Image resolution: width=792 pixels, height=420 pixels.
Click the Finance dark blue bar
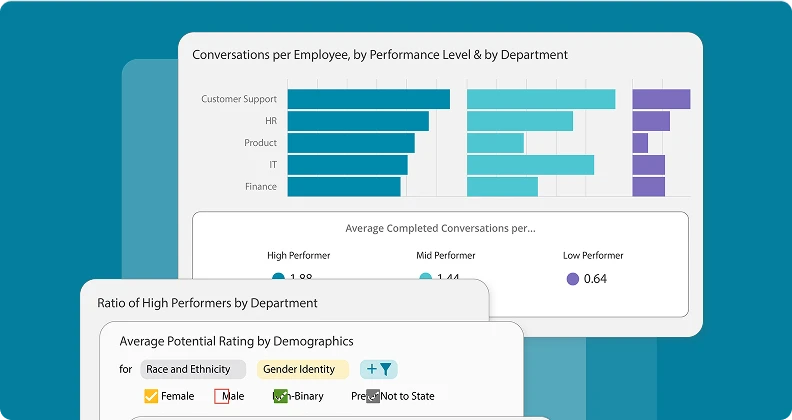pos(344,187)
